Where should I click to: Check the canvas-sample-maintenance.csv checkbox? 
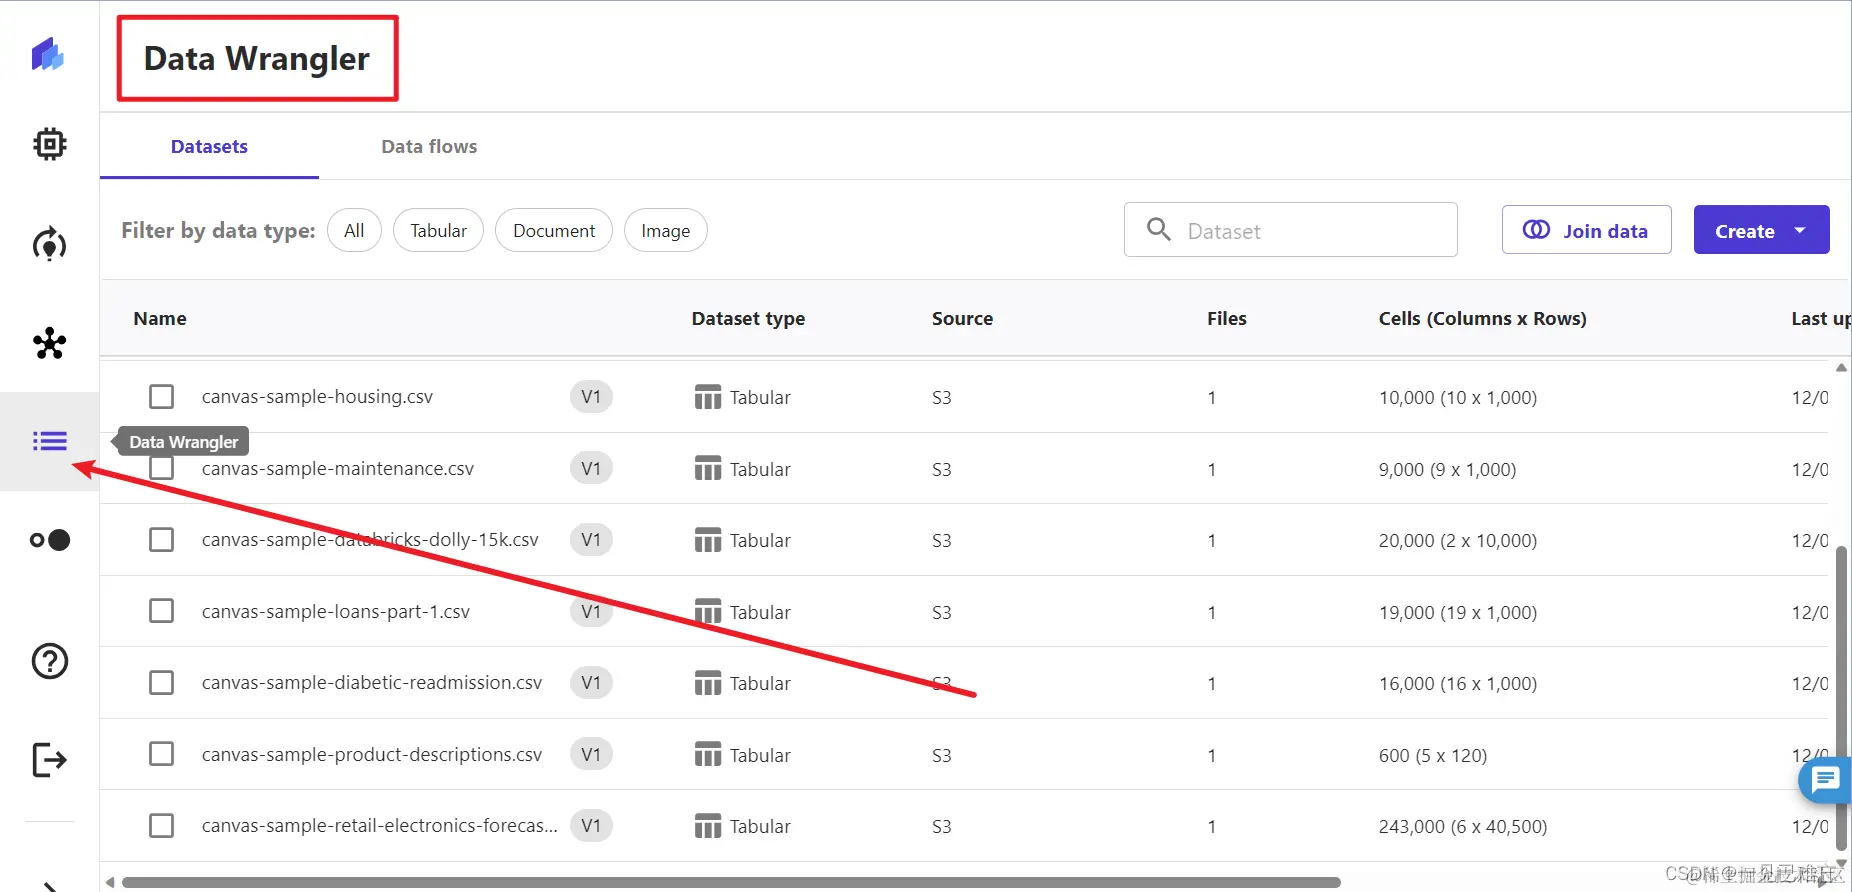tap(161, 468)
